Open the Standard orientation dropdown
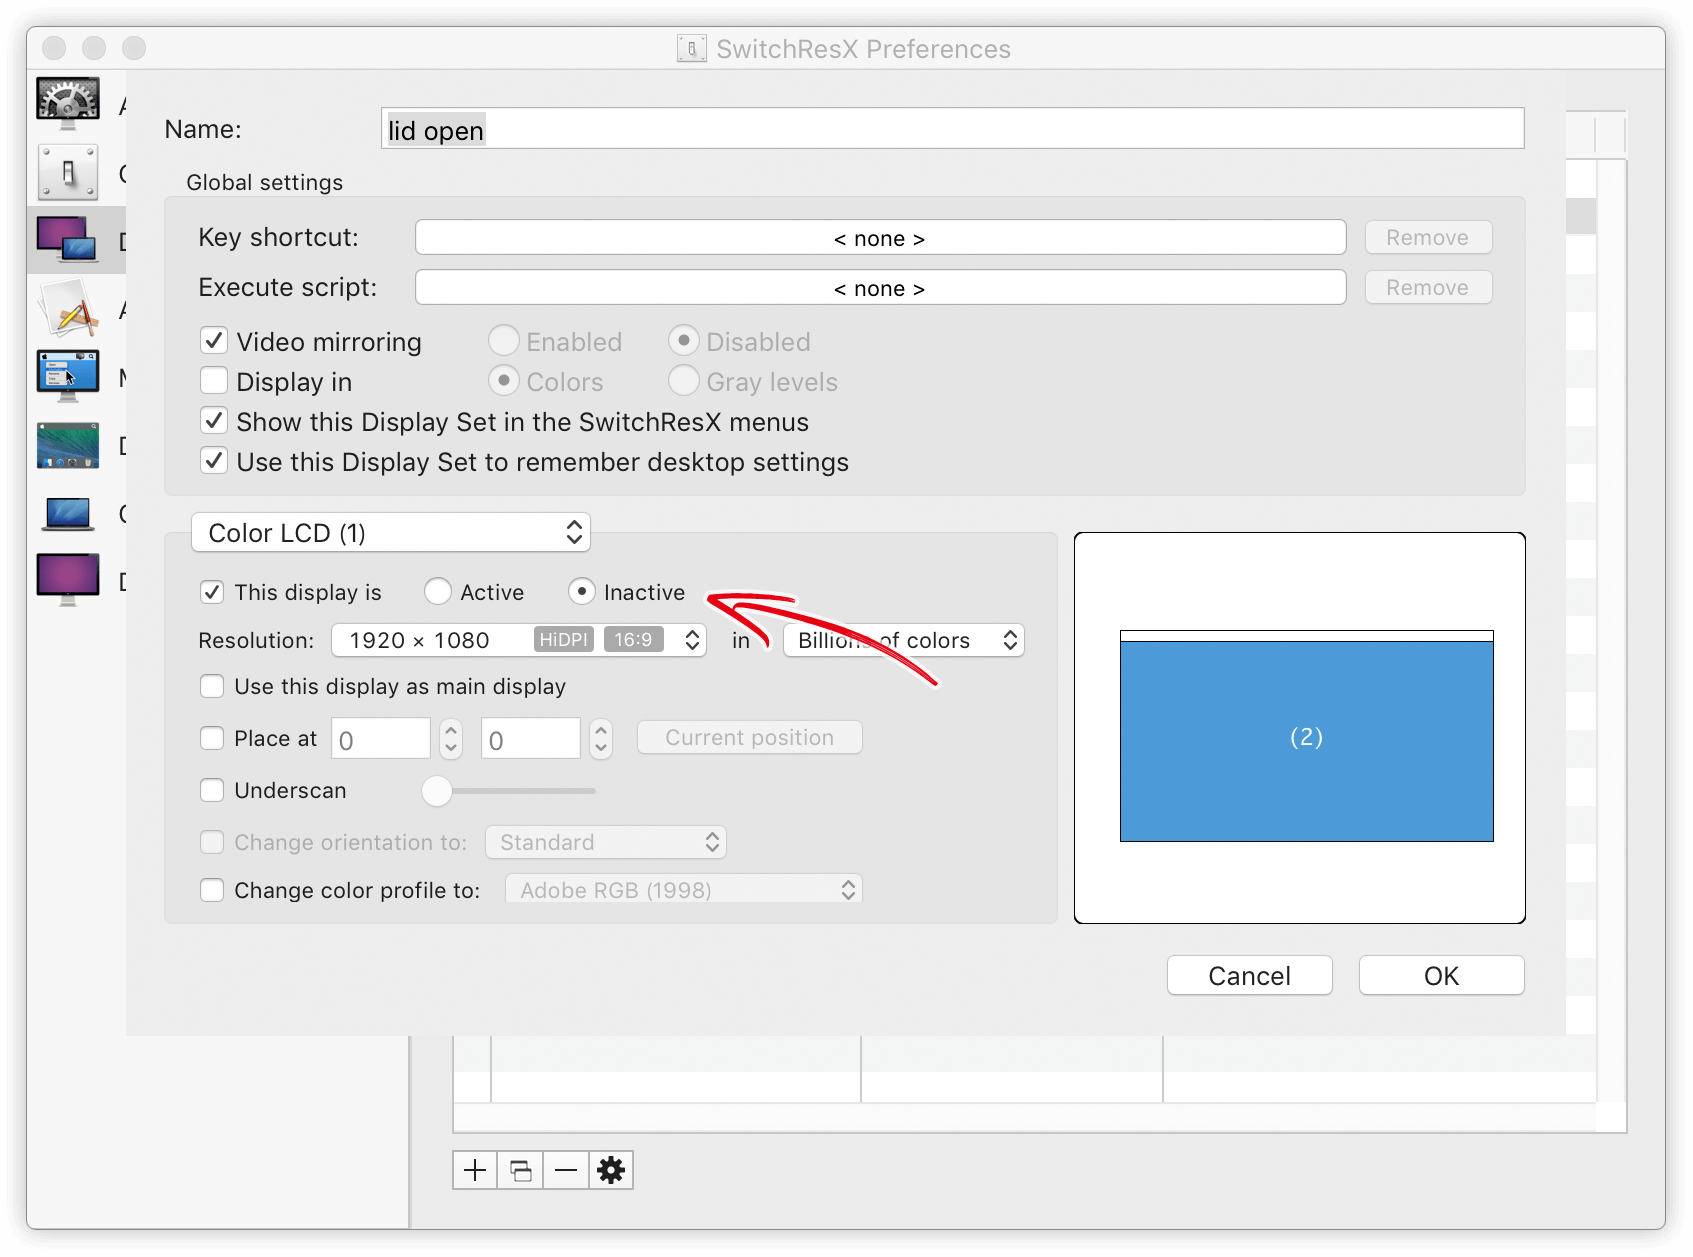Viewport: 1693px width, 1257px height. click(x=606, y=842)
